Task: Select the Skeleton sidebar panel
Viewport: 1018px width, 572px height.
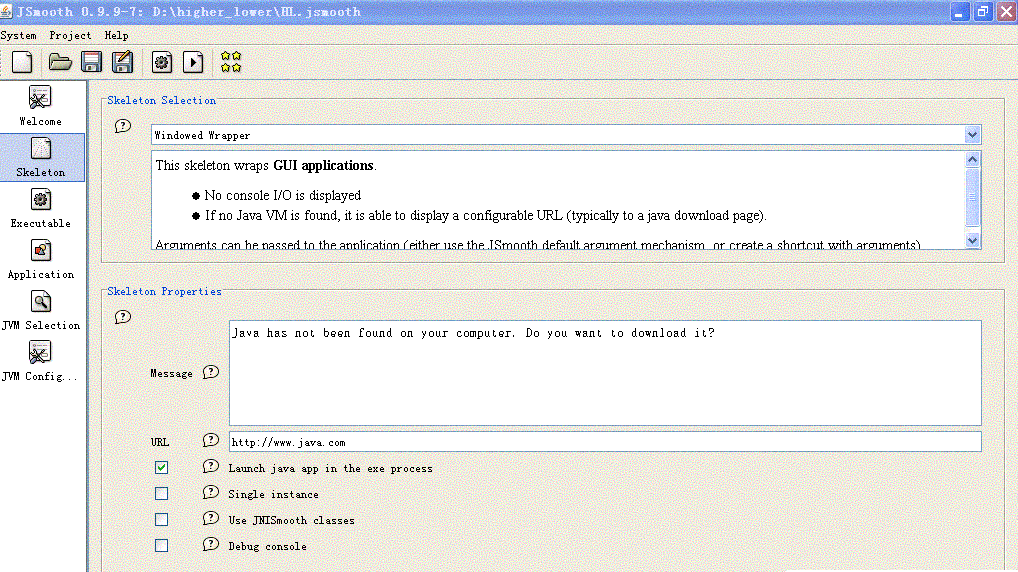Action: 41,157
